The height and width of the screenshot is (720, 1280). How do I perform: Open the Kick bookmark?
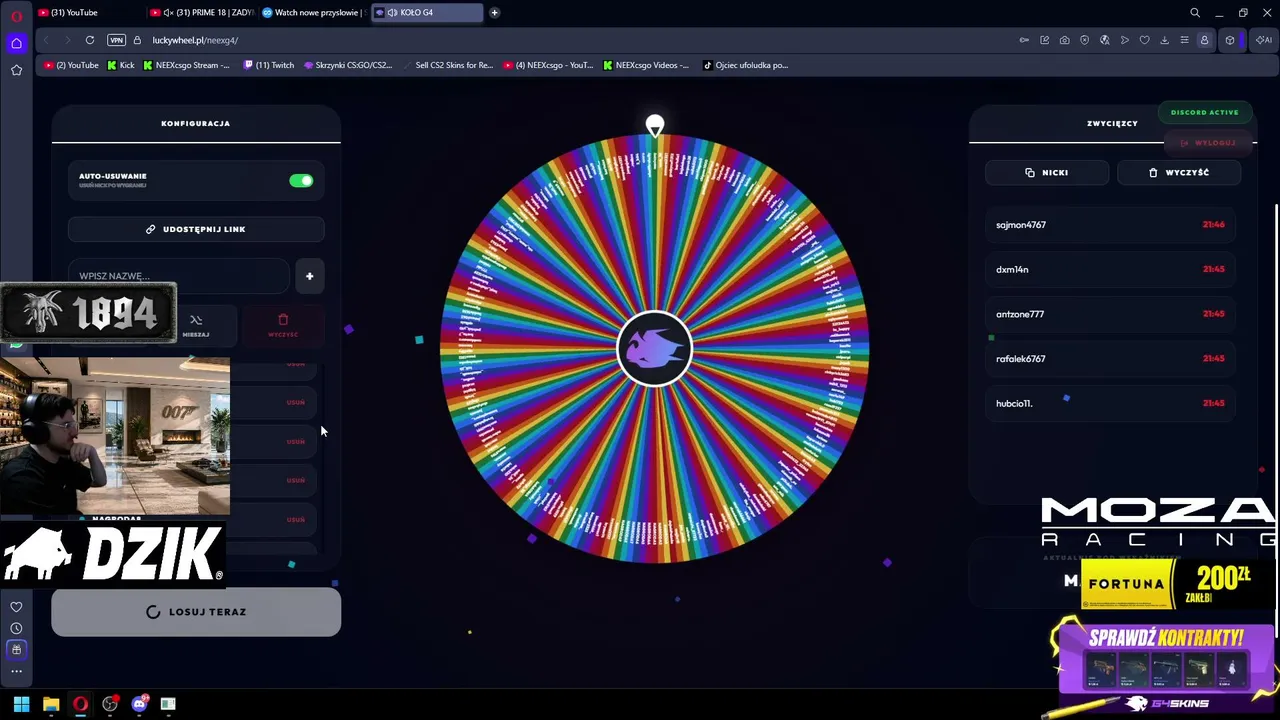121,65
